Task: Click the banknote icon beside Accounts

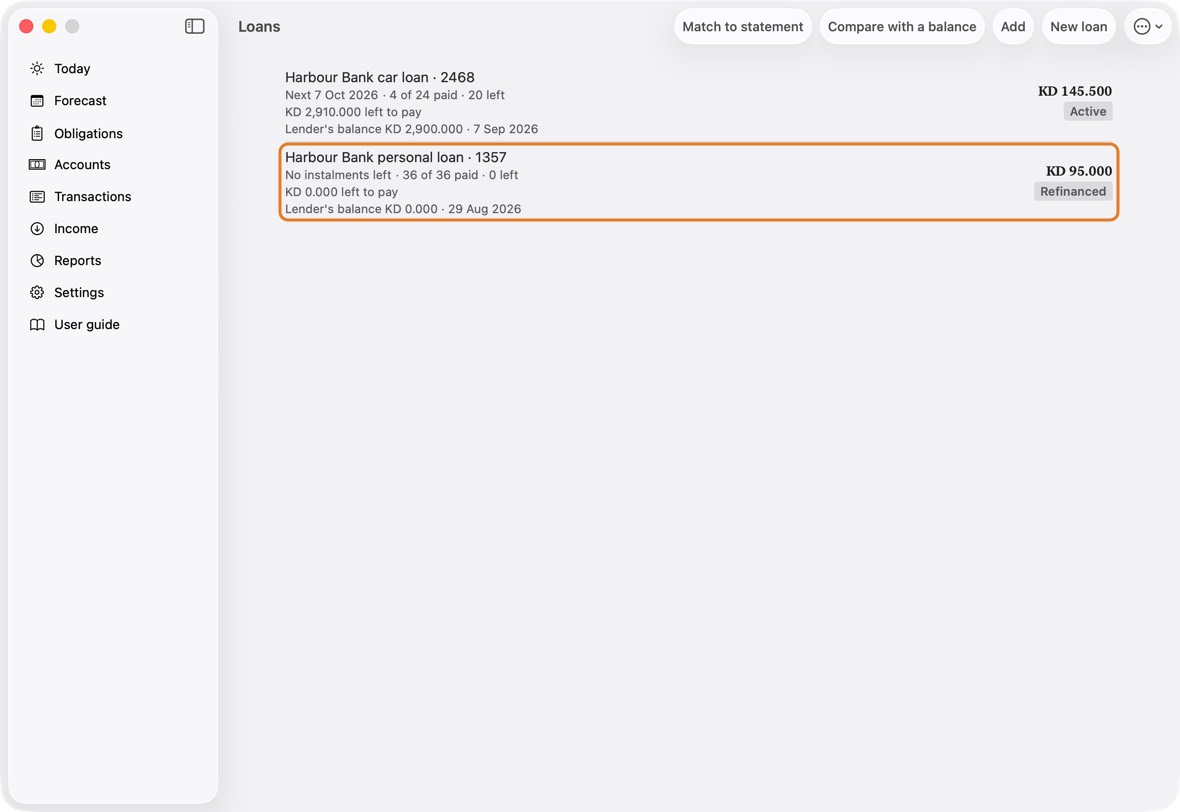Action: pyautogui.click(x=37, y=165)
